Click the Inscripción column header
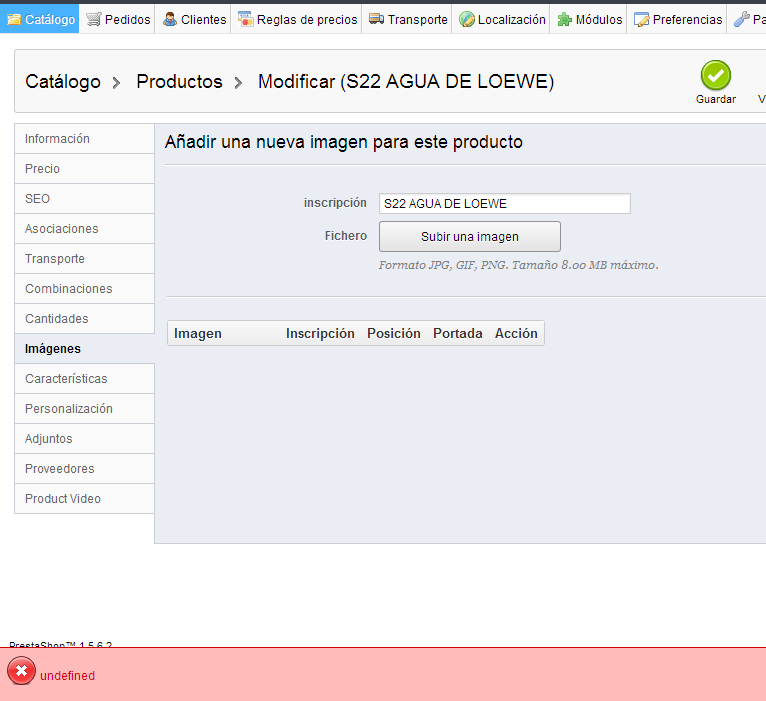766x701 pixels. click(320, 333)
